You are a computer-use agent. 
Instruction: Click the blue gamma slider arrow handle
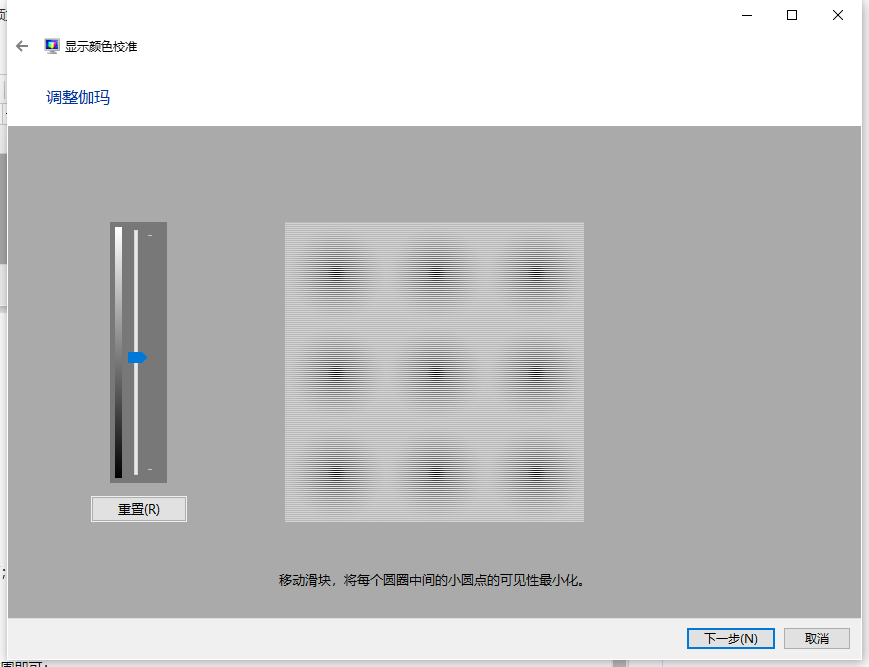[x=139, y=356]
